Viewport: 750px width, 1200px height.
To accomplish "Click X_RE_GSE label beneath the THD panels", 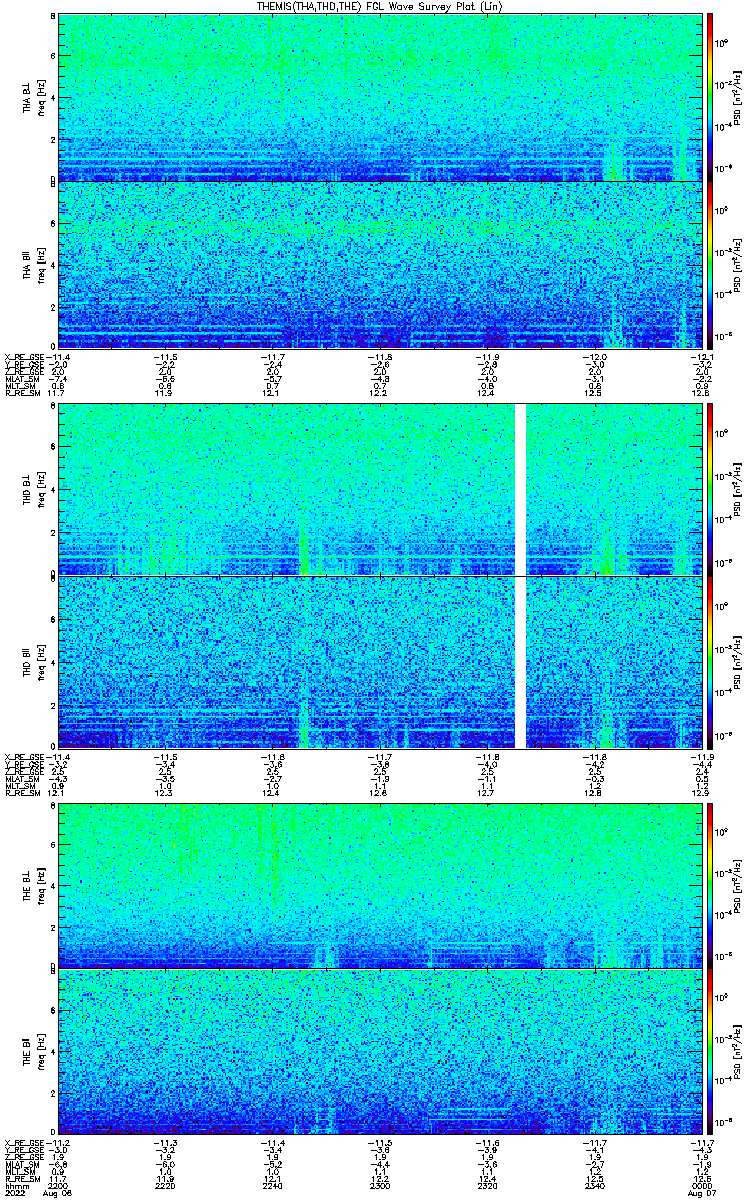I will tap(24, 758).
